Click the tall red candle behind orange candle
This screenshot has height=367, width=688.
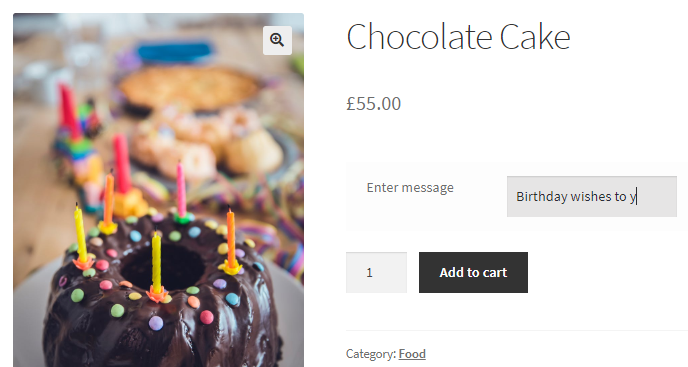tap(122, 163)
